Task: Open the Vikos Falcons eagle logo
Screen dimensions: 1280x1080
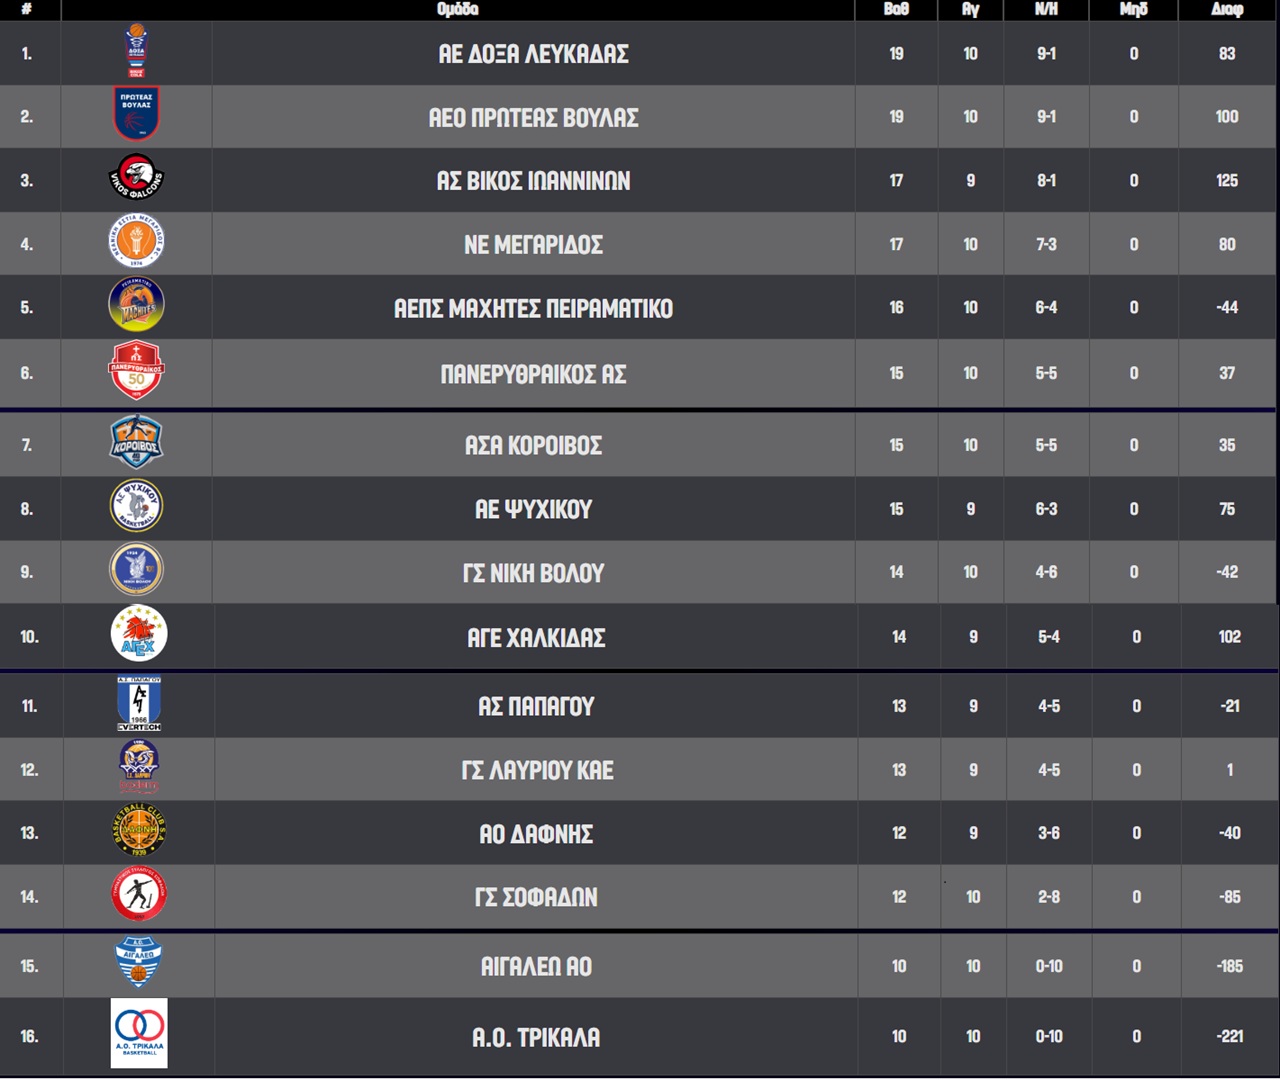Action: [x=136, y=179]
